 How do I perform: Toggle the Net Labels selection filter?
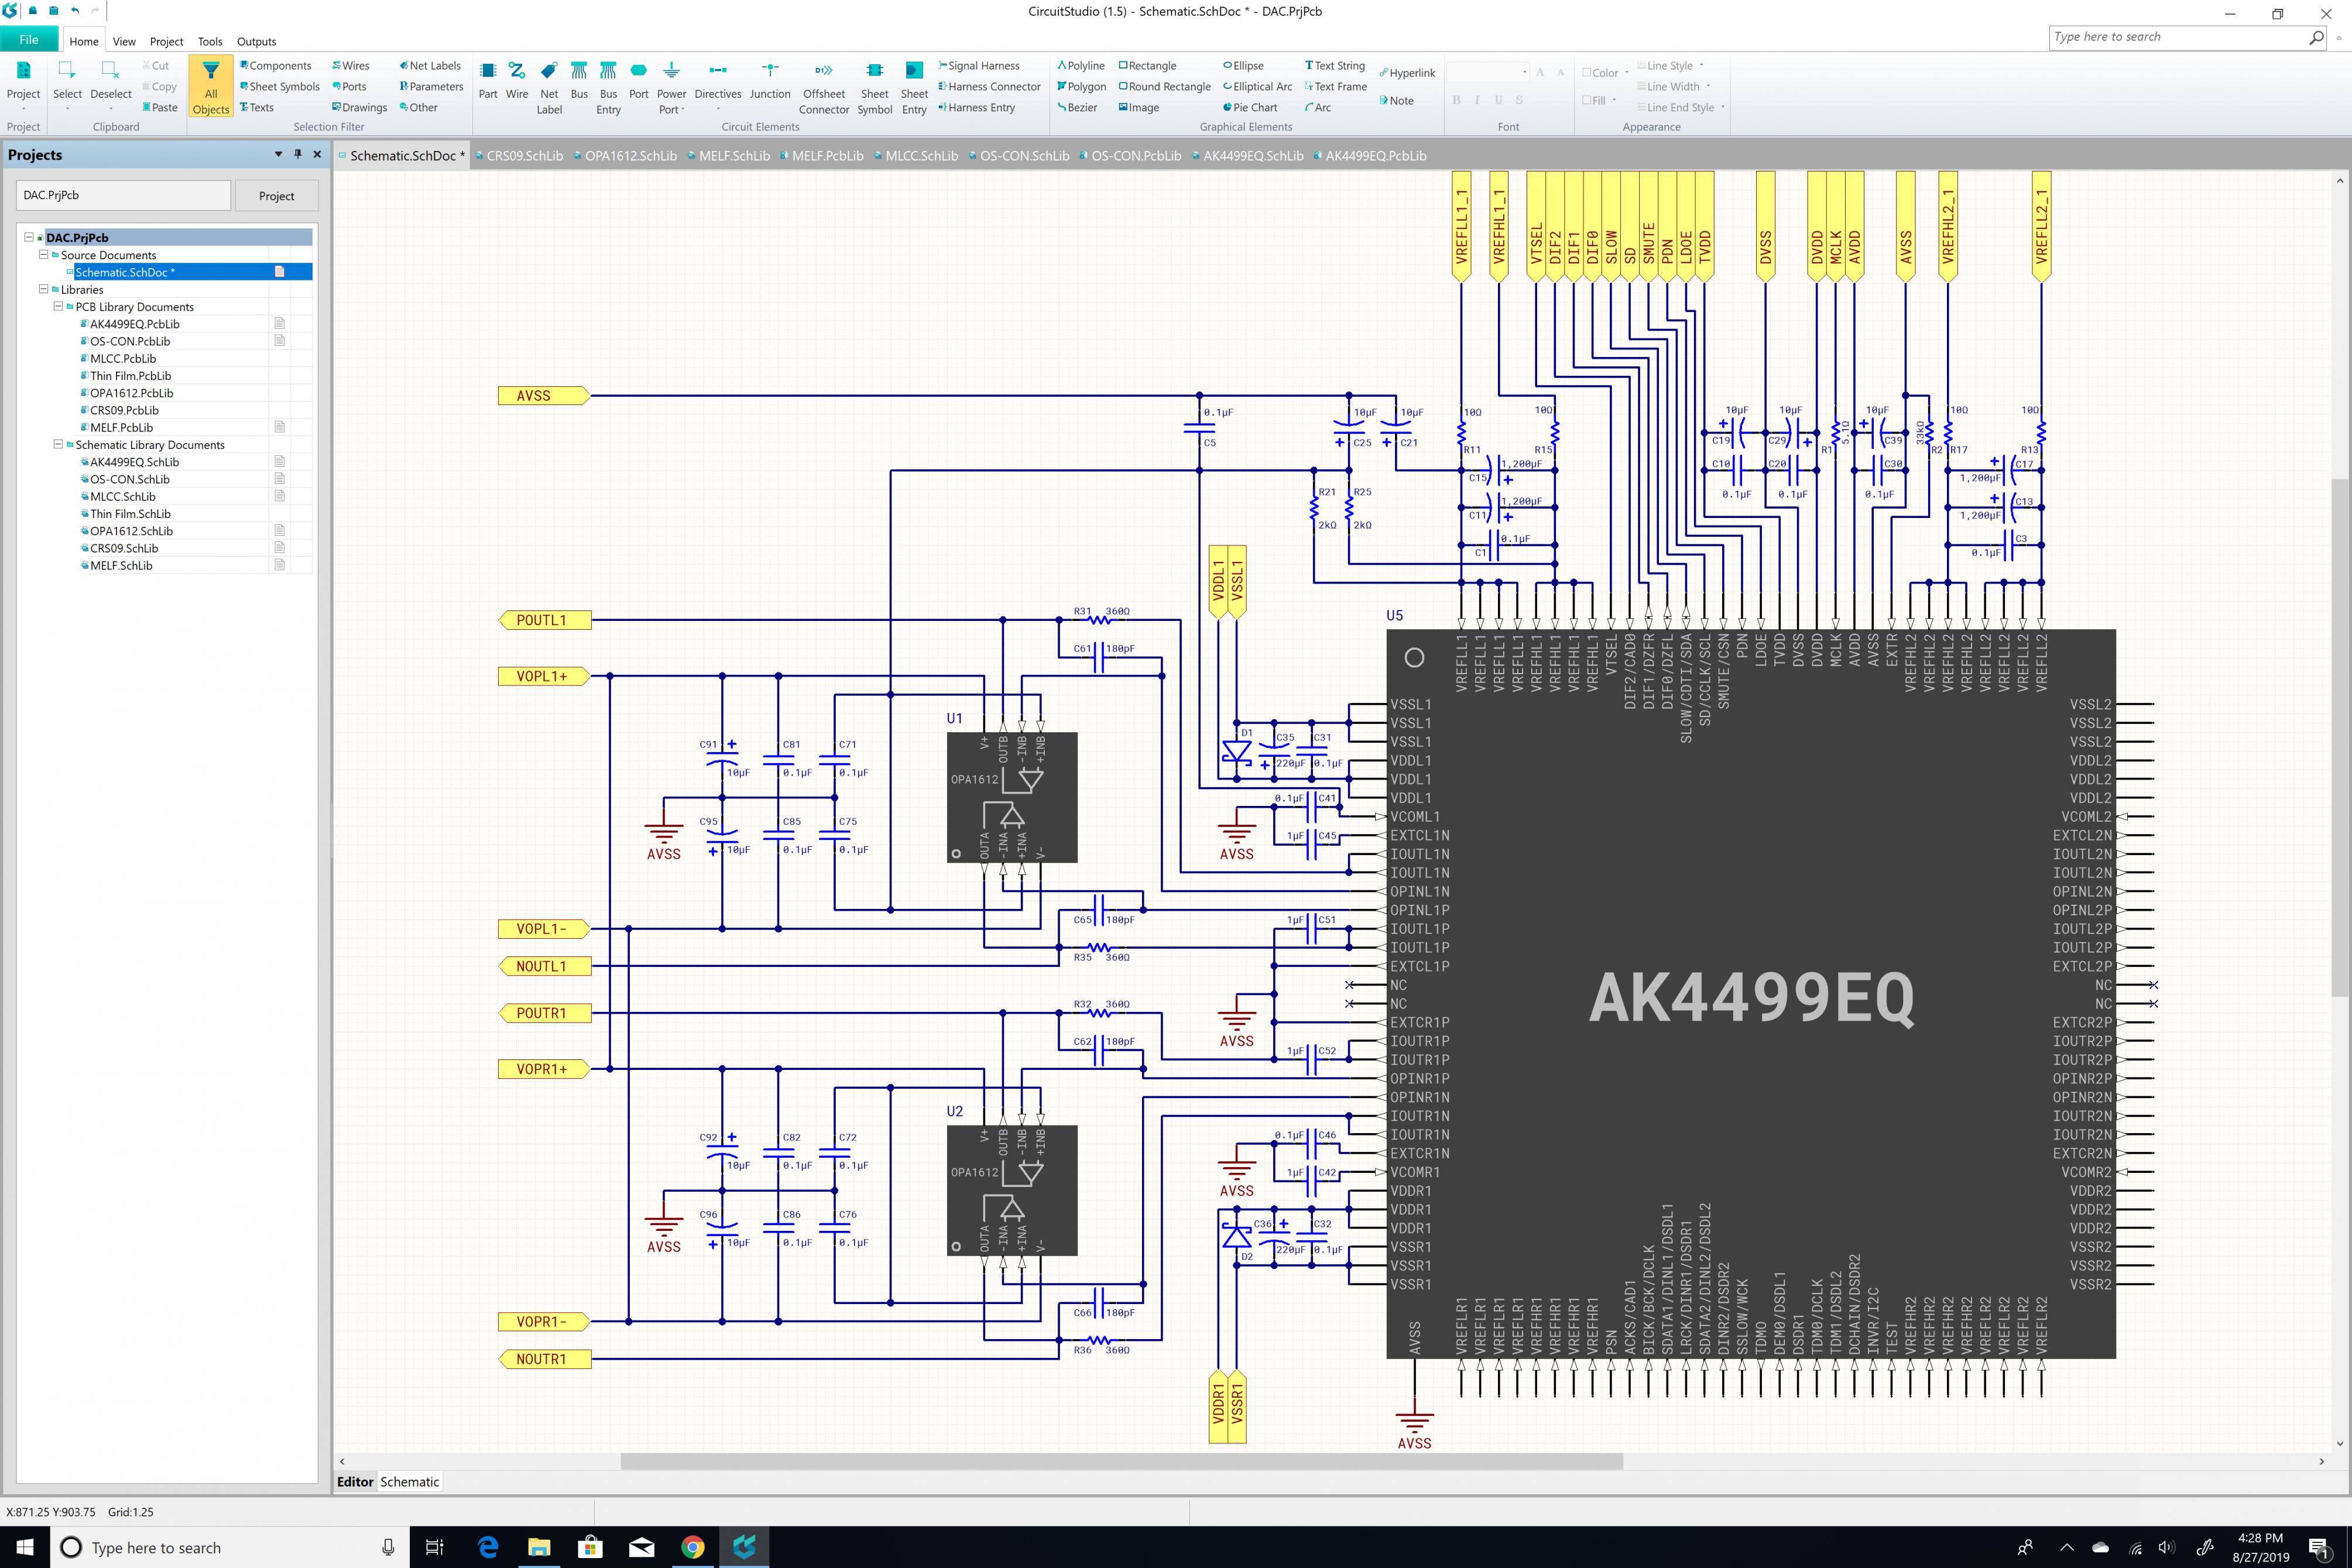pyautogui.click(x=430, y=66)
